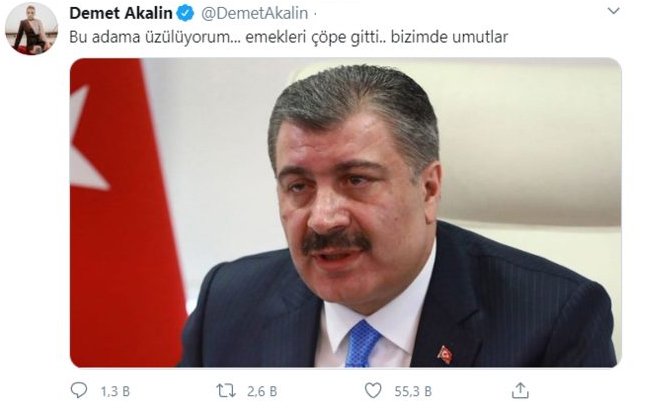Screen dimensions: 659x411
Task: Click the 55,3 B like count
Action: tap(413, 392)
